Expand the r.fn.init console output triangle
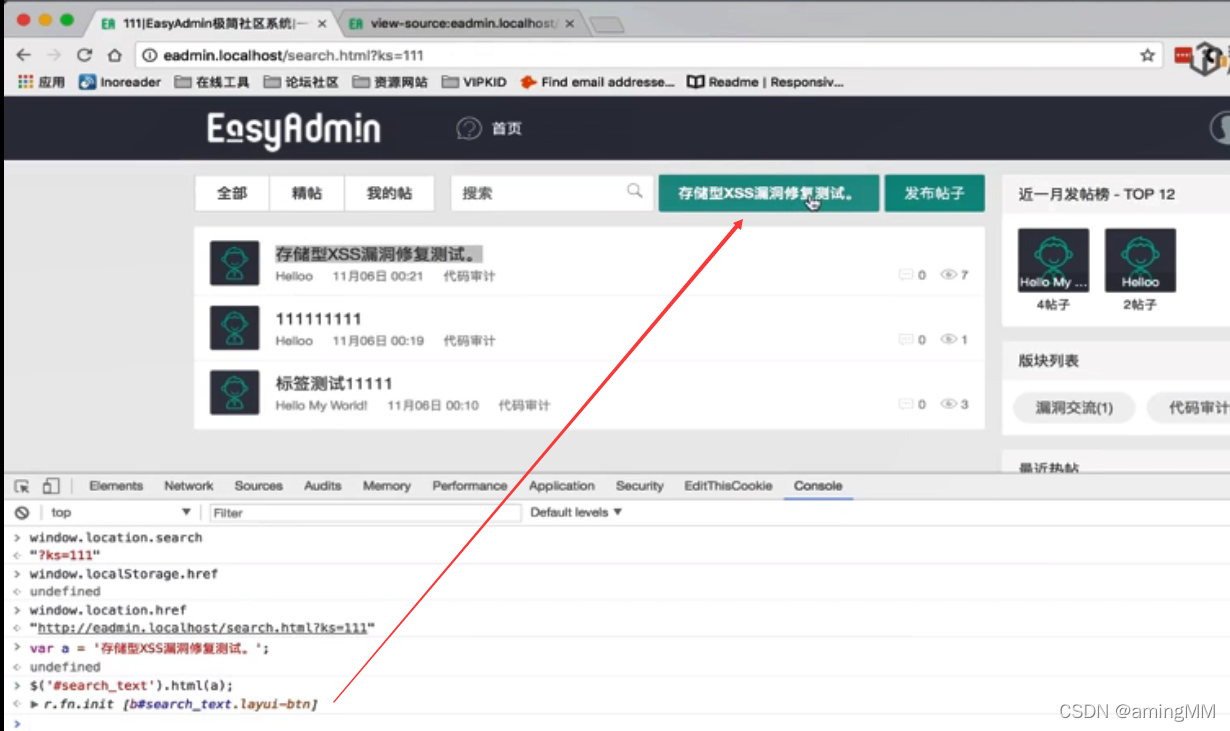Screen dimensions: 1230x731 pos(35,705)
